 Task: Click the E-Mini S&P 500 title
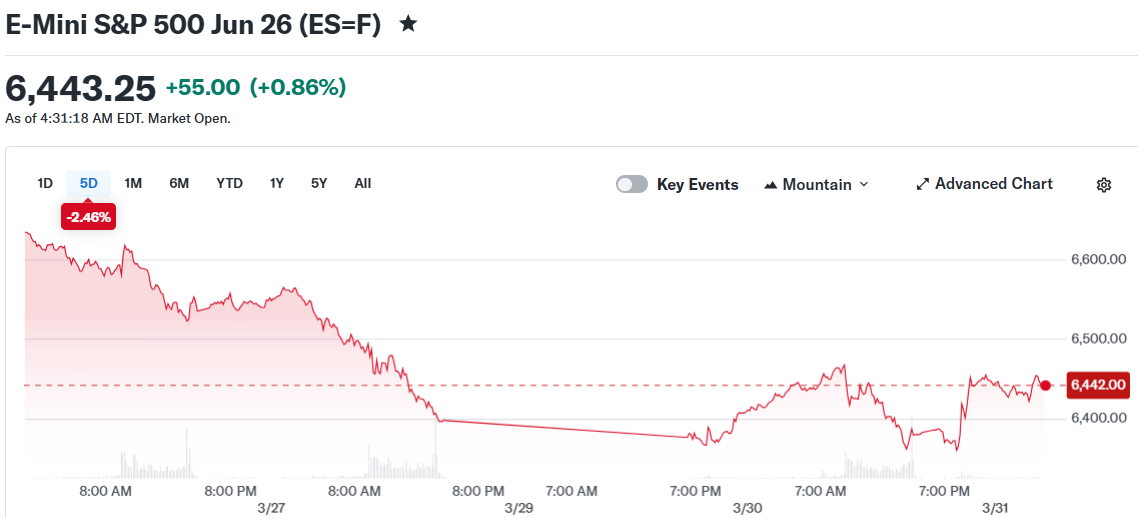(x=193, y=25)
